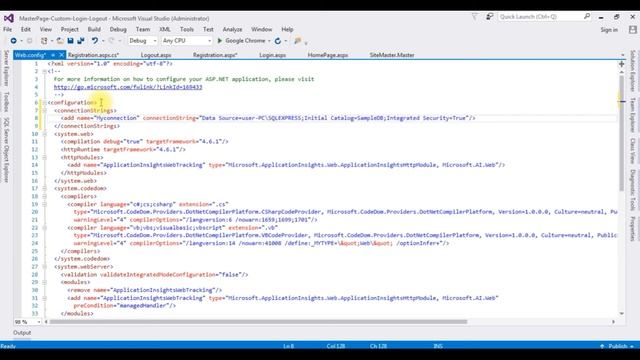640x360 pixels.
Task: Collapse the system.codedom node on line 17
Action: 44,189
